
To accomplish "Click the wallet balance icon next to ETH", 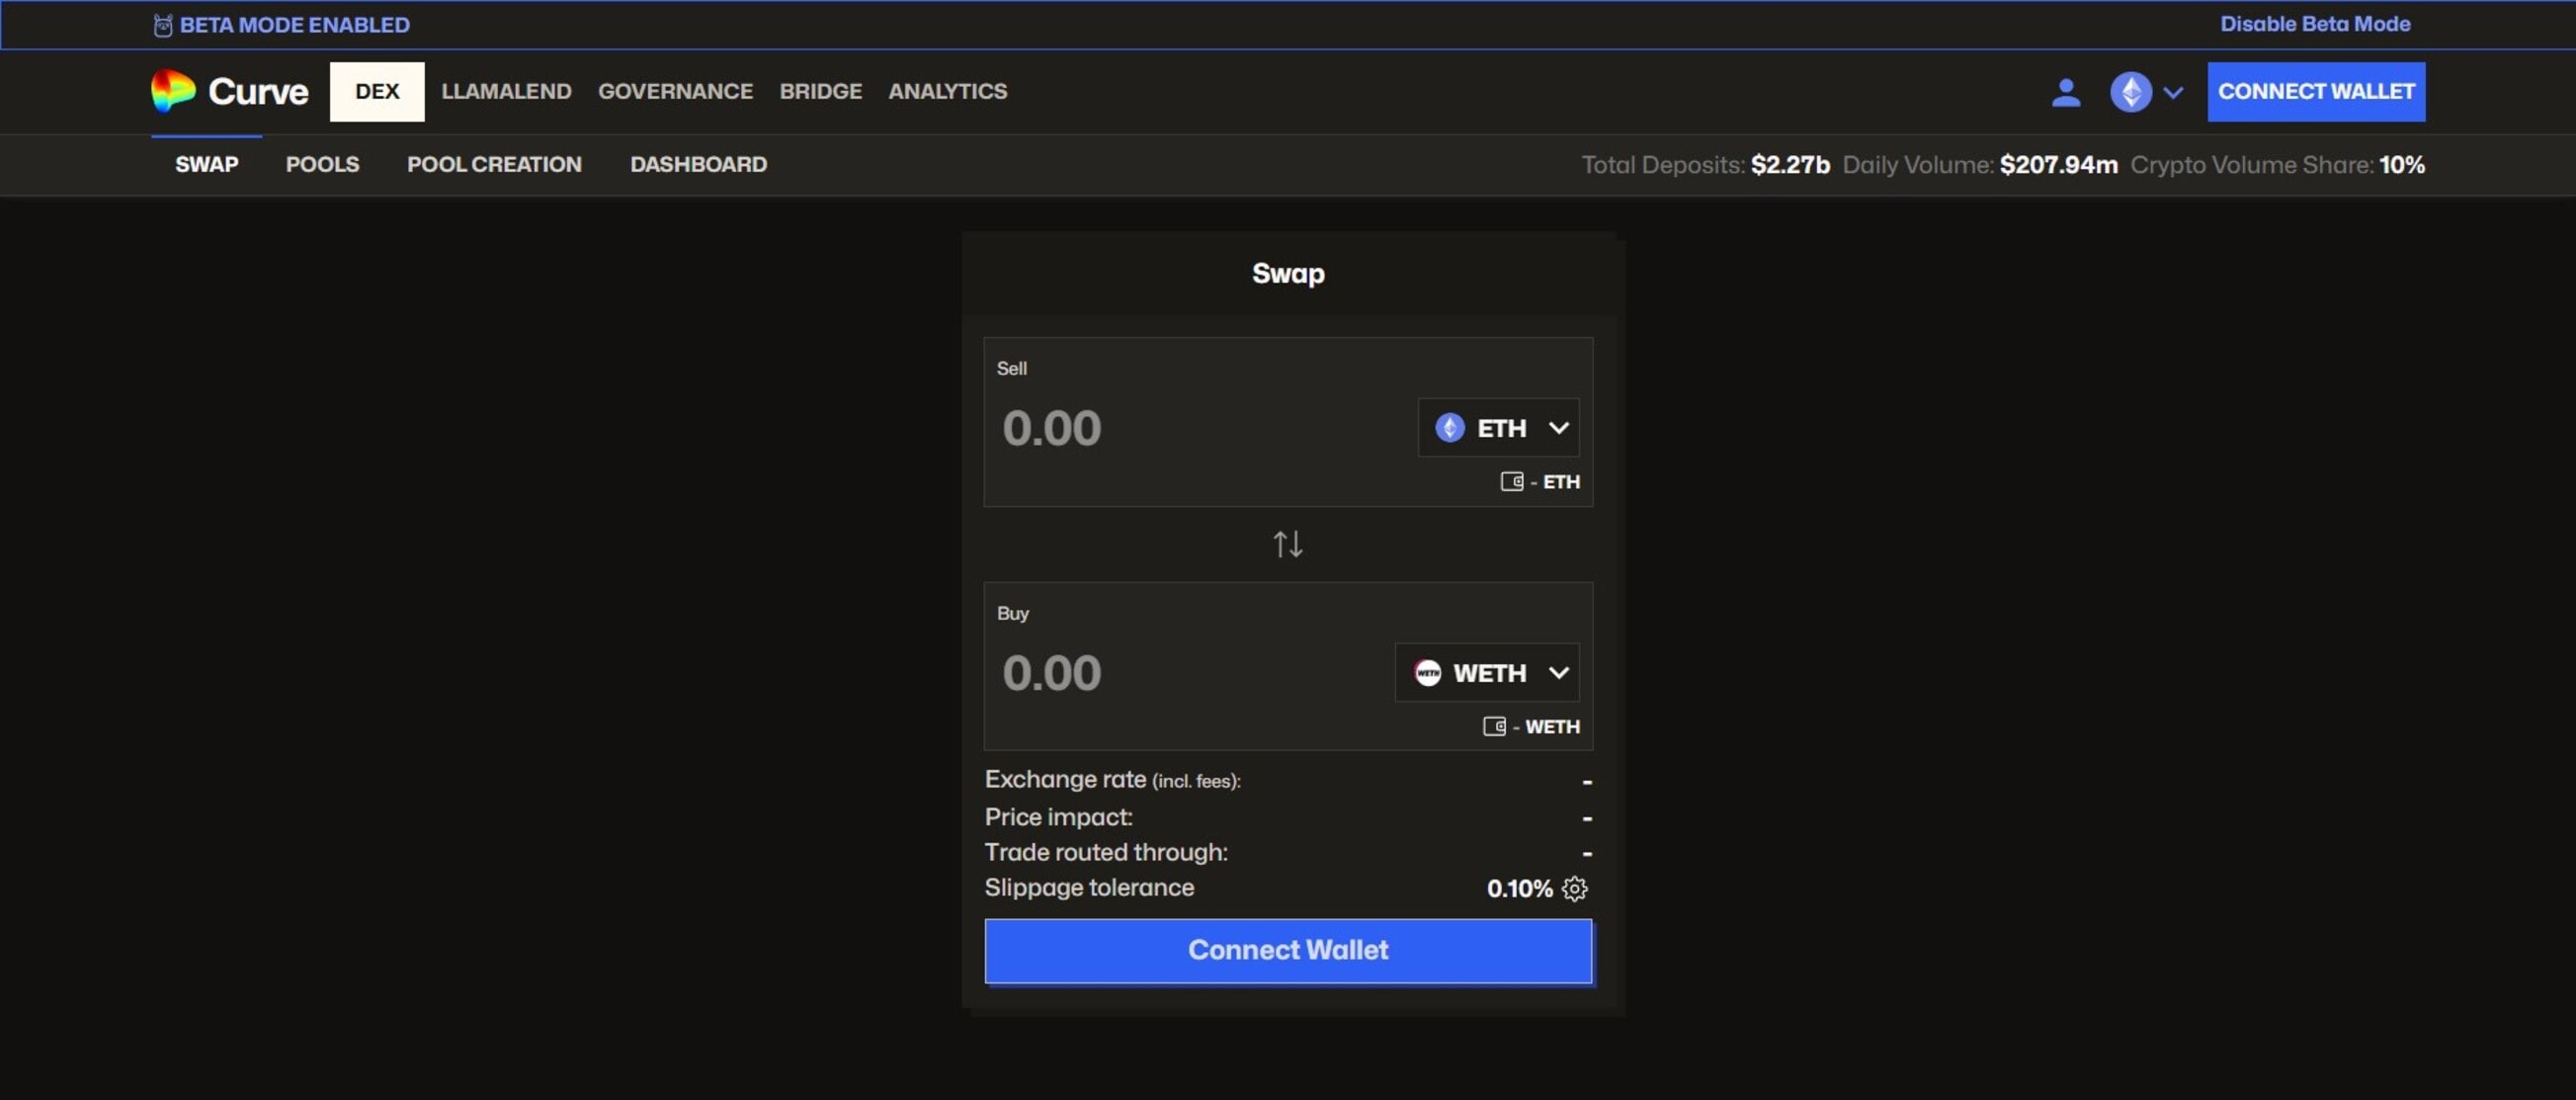I will click(1512, 481).
